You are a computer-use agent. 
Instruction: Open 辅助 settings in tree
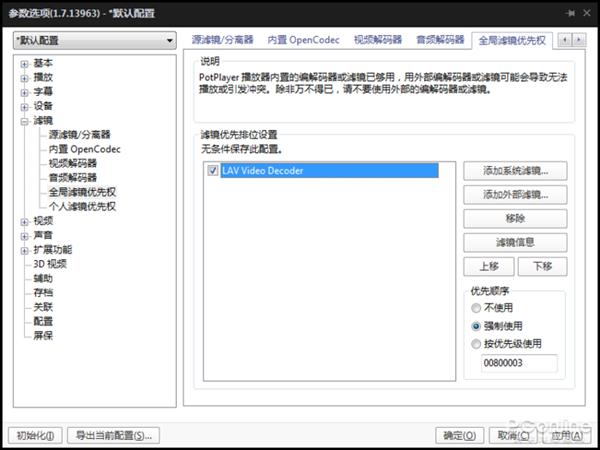tap(43, 278)
